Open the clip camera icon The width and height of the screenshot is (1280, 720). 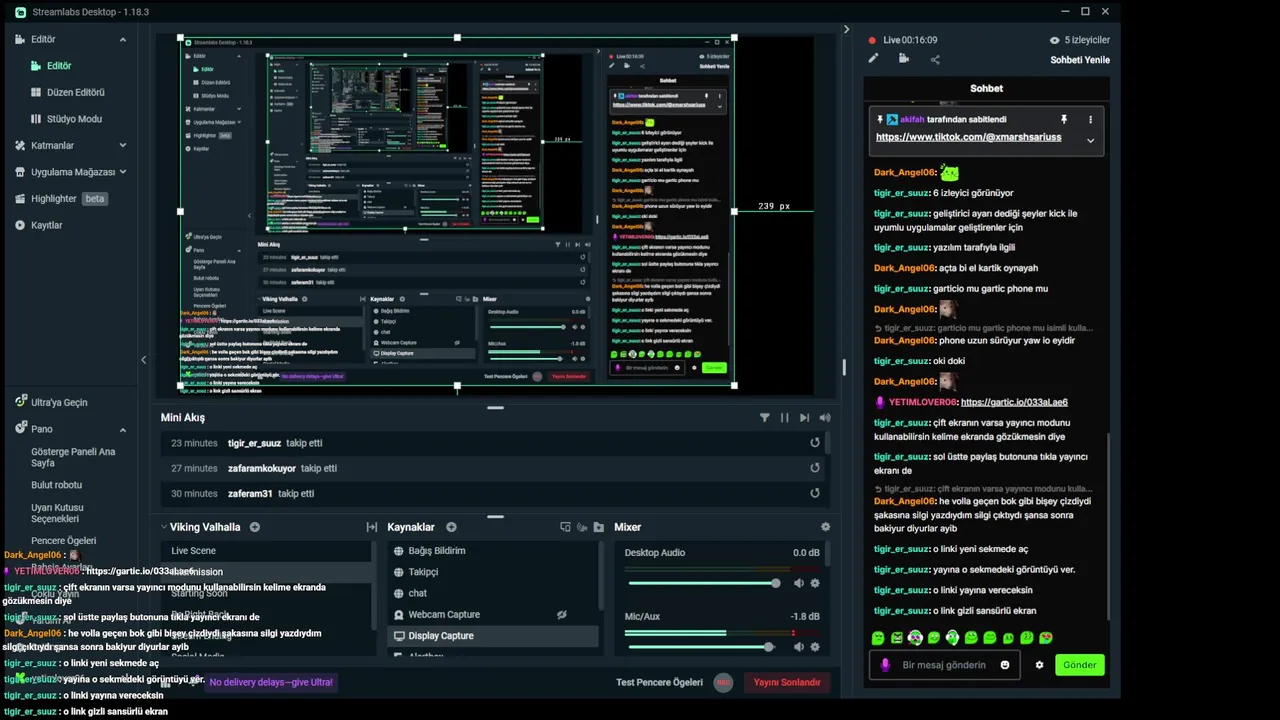(904, 59)
